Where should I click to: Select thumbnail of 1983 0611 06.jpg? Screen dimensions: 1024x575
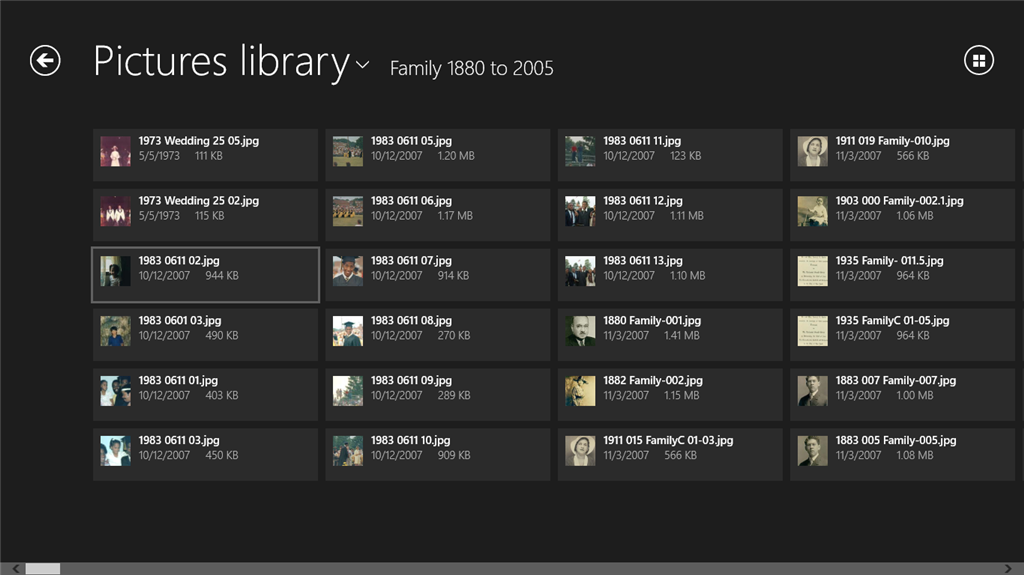coord(347,211)
